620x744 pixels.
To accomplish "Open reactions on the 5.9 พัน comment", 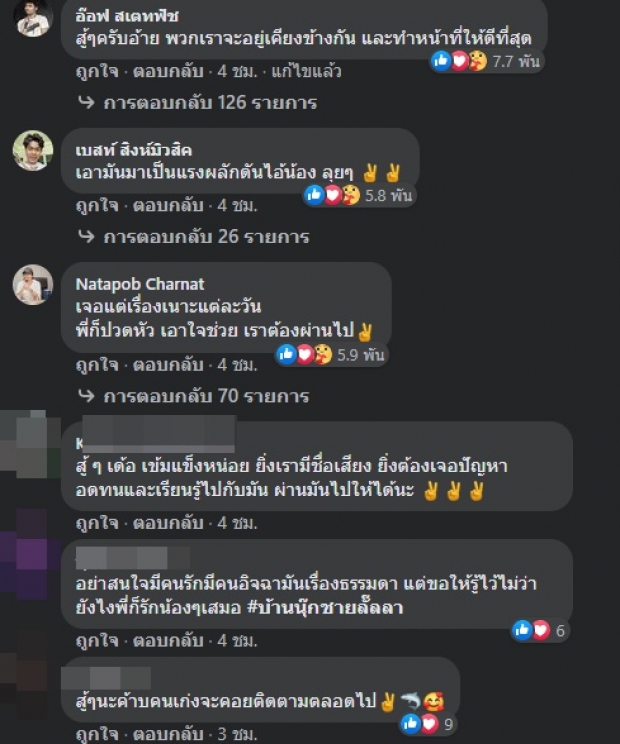I will tap(331, 354).
